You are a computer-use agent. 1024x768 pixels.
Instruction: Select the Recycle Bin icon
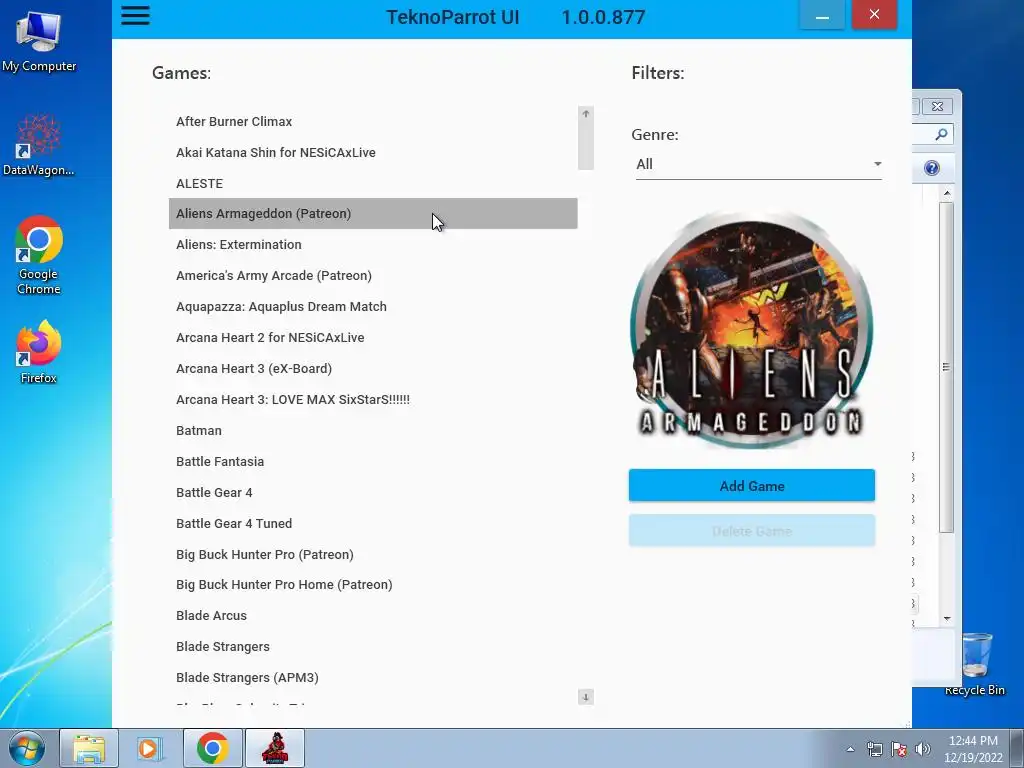(x=975, y=664)
